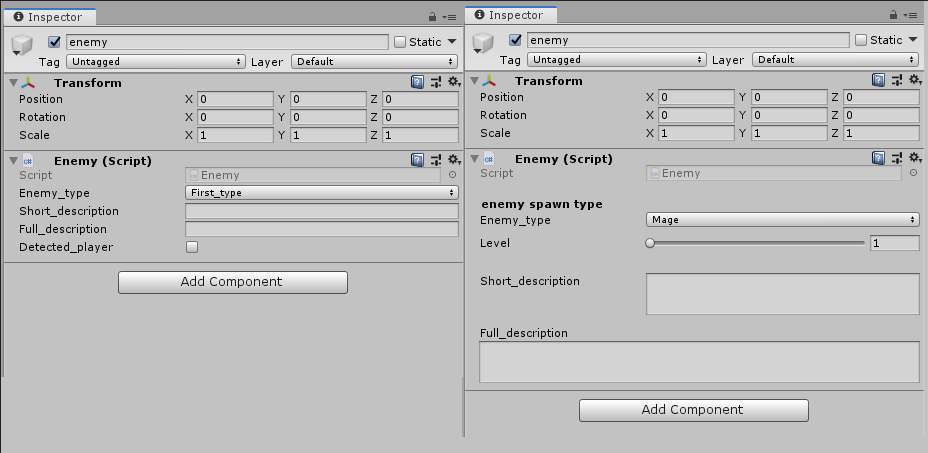928x453 pixels.
Task: Click Transform presets icon in left Inspector
Action: click(436, 82)
